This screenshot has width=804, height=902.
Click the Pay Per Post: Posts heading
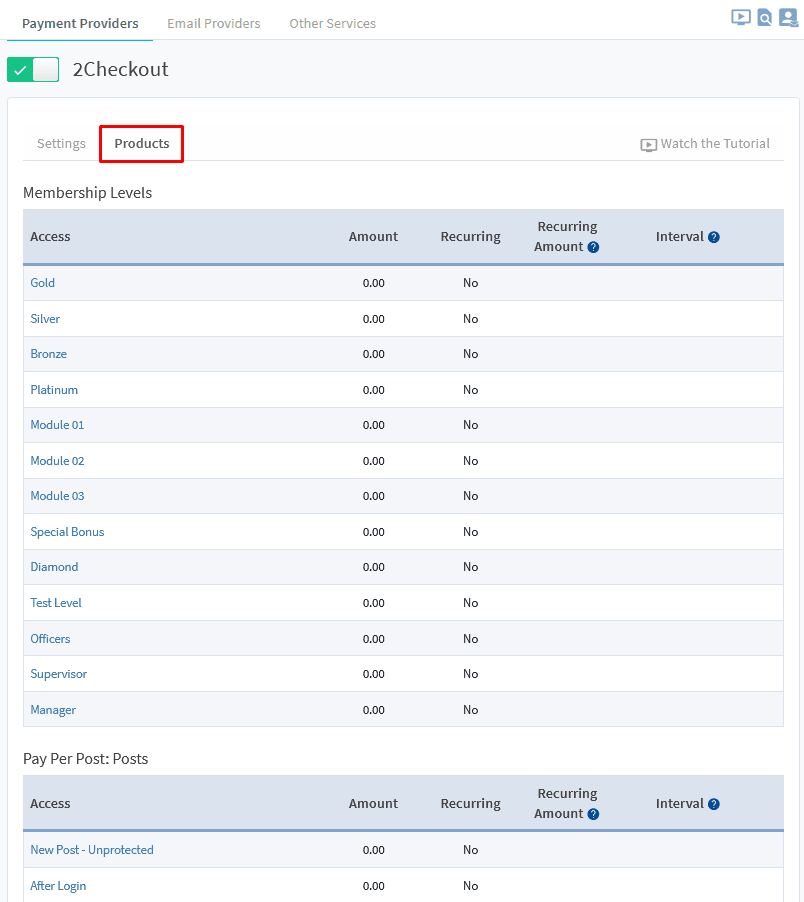(86, 759)
